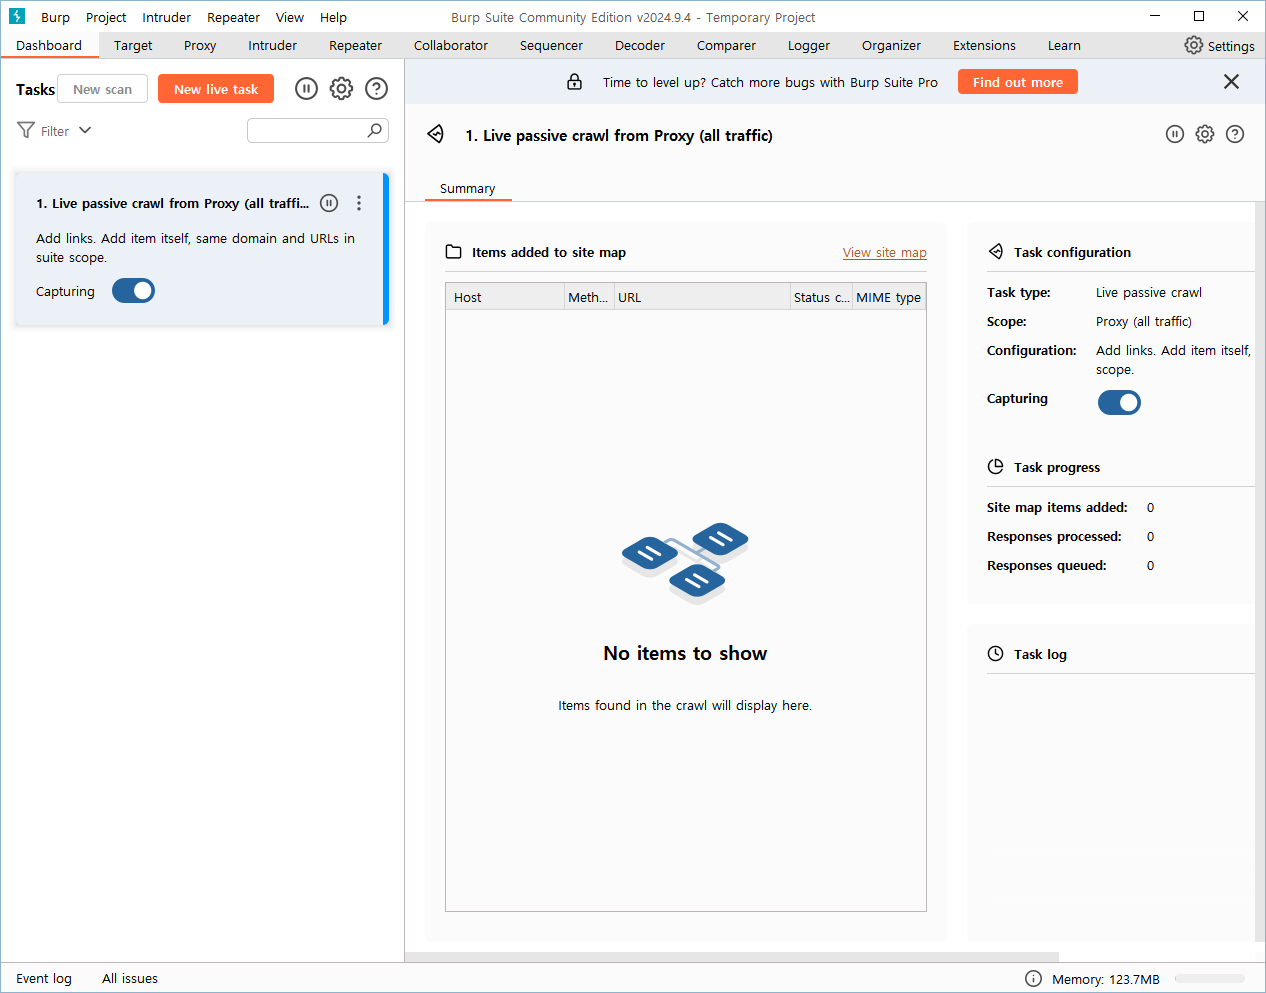This screenshot has width=1266, height=993.
Task: Click folder icon next to Items added to site map
Action: (453, 252)
